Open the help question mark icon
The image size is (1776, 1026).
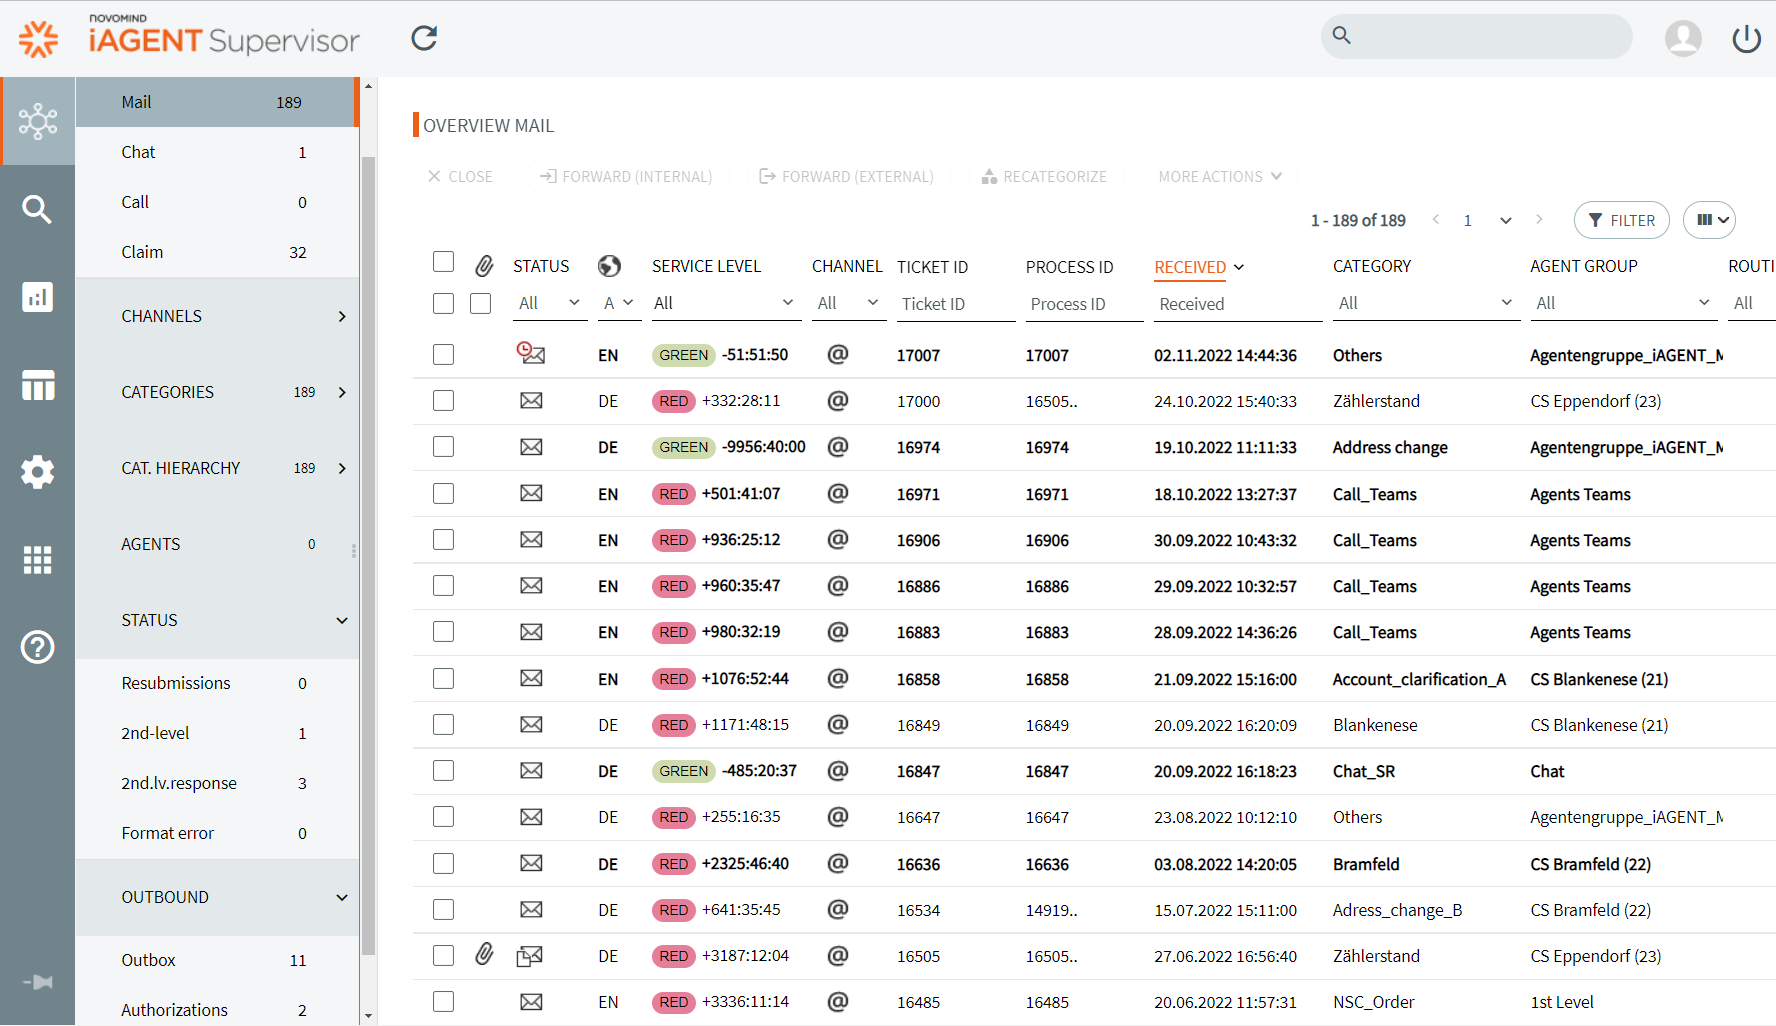tap(37, 647)
